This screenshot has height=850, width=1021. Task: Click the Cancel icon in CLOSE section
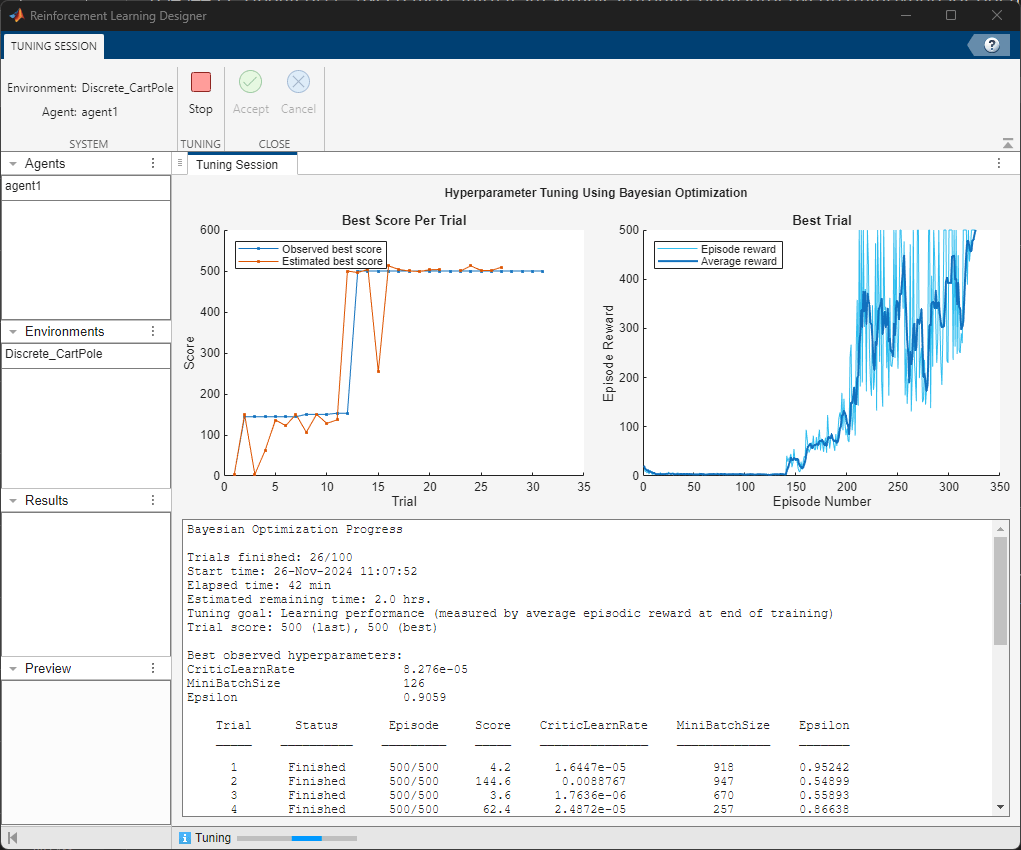coord(298,81)
